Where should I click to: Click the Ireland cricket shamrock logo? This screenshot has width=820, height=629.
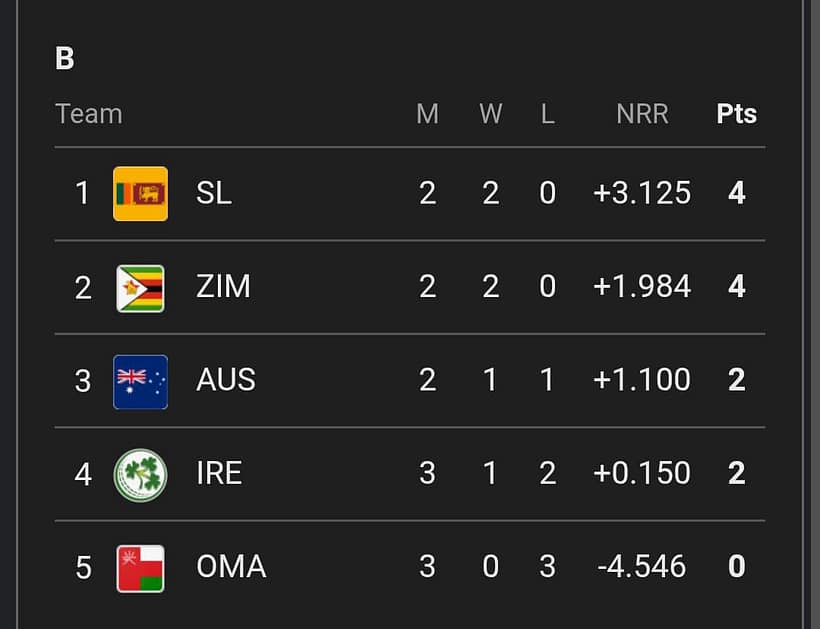coord(140,474)
